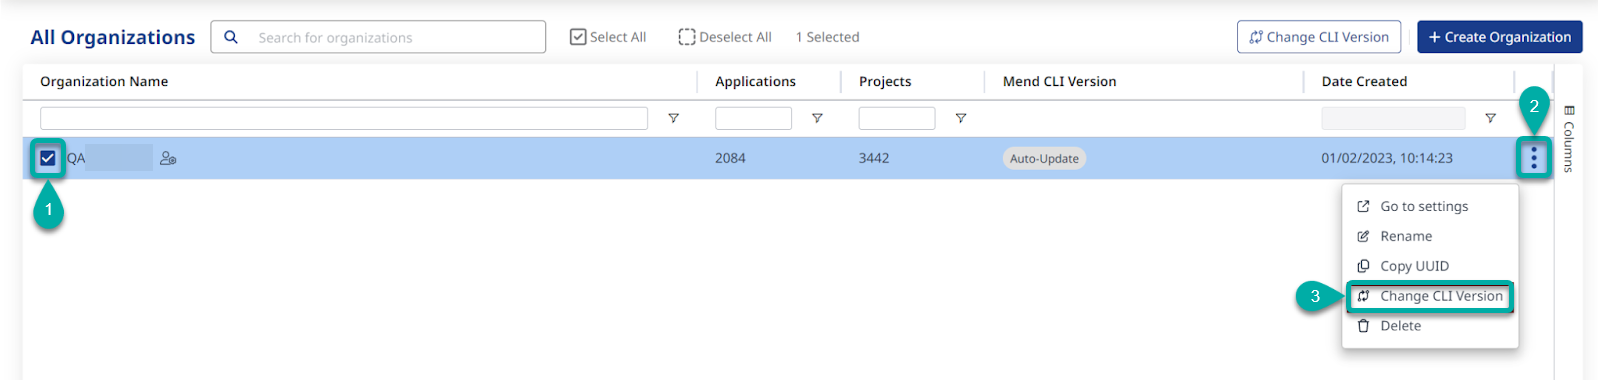The width and height of the screenshot is (1598, 380).
Task: Click the Create Organization button
Action: pos(1499,37)
